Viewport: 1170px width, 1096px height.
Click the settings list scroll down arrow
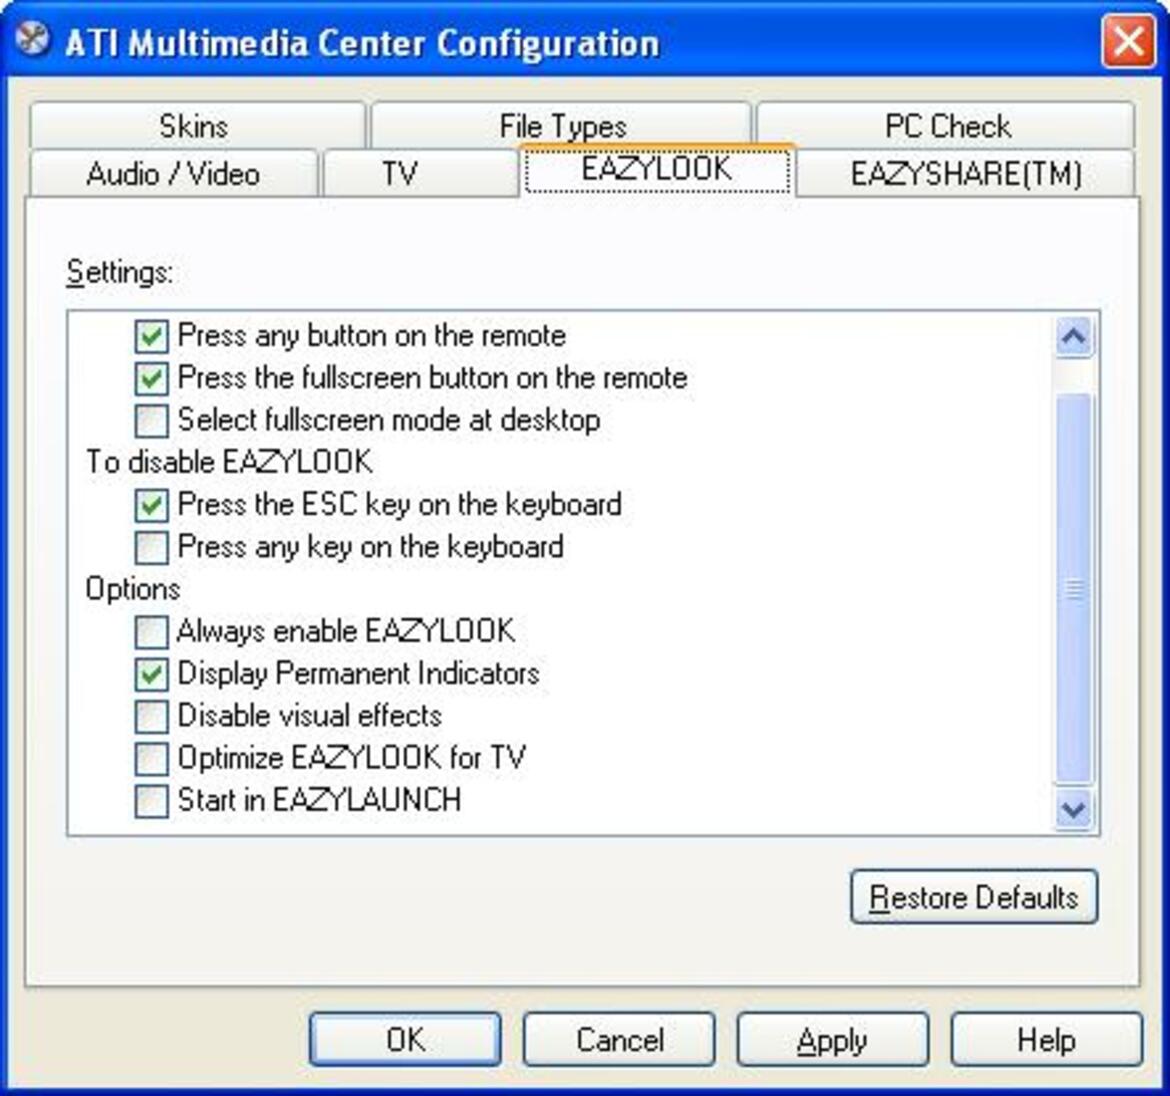pyautogui.click(x=1074, y=810)
